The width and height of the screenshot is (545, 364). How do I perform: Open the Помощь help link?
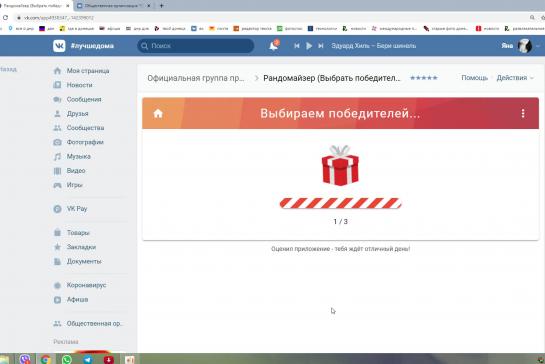coord(474,78)
